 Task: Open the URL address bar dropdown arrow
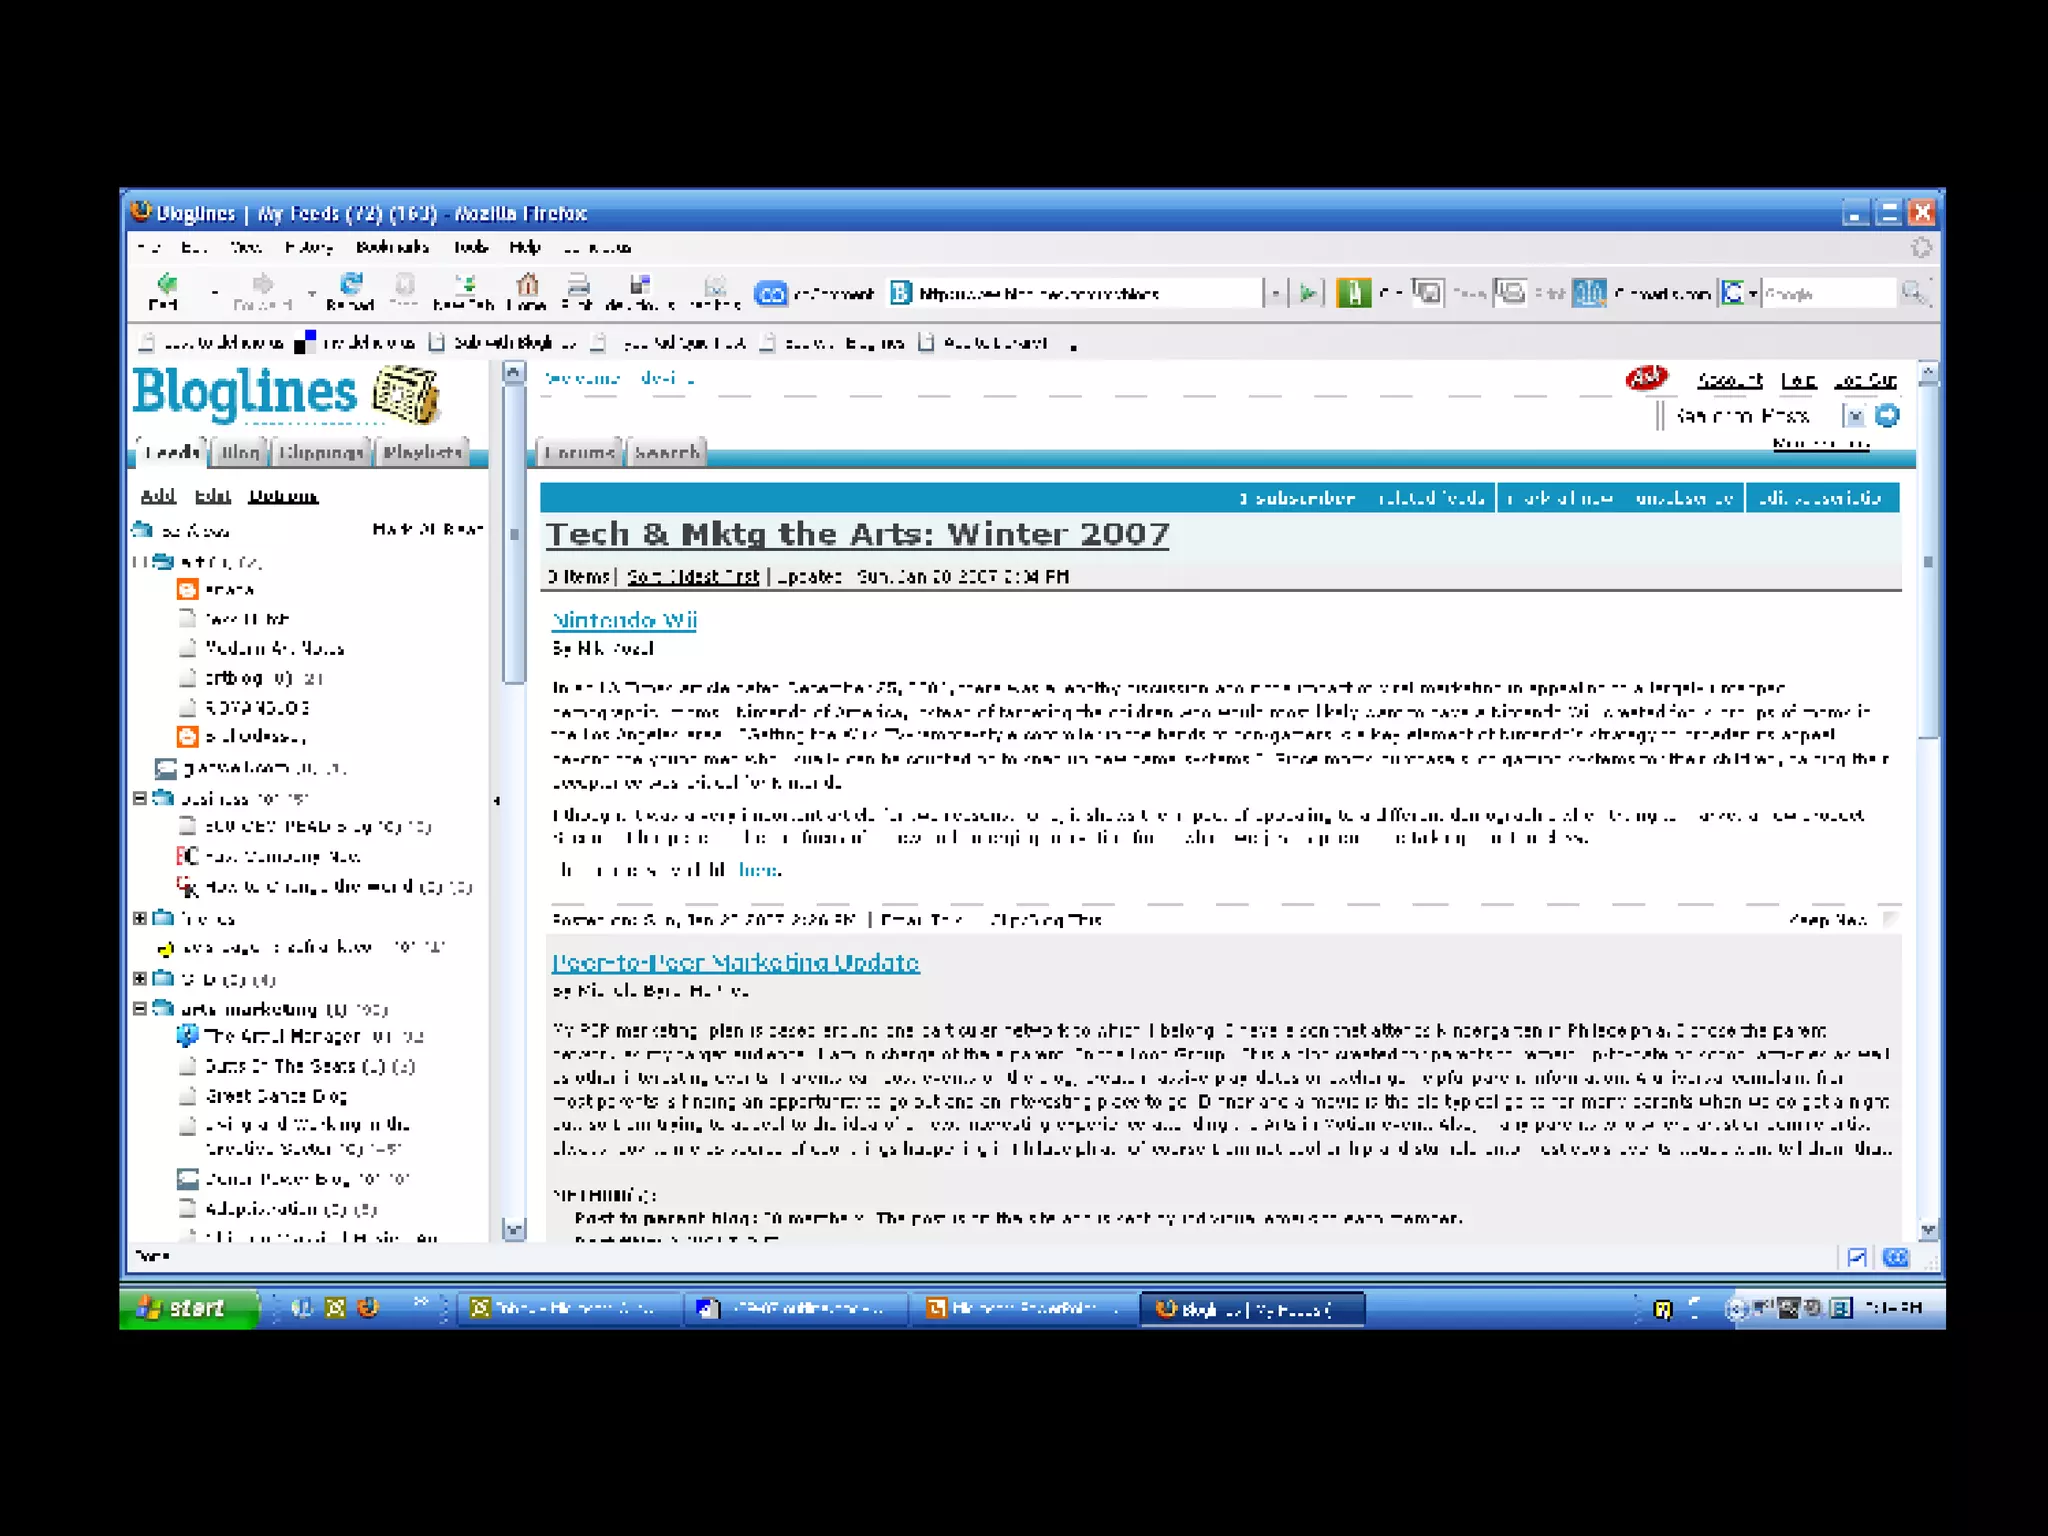(1275, 293)
